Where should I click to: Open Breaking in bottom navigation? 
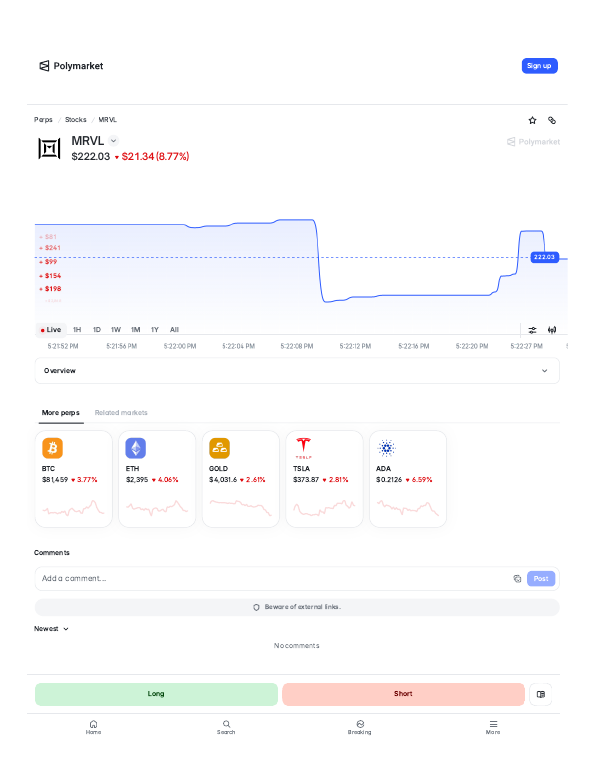click(360, 727)
